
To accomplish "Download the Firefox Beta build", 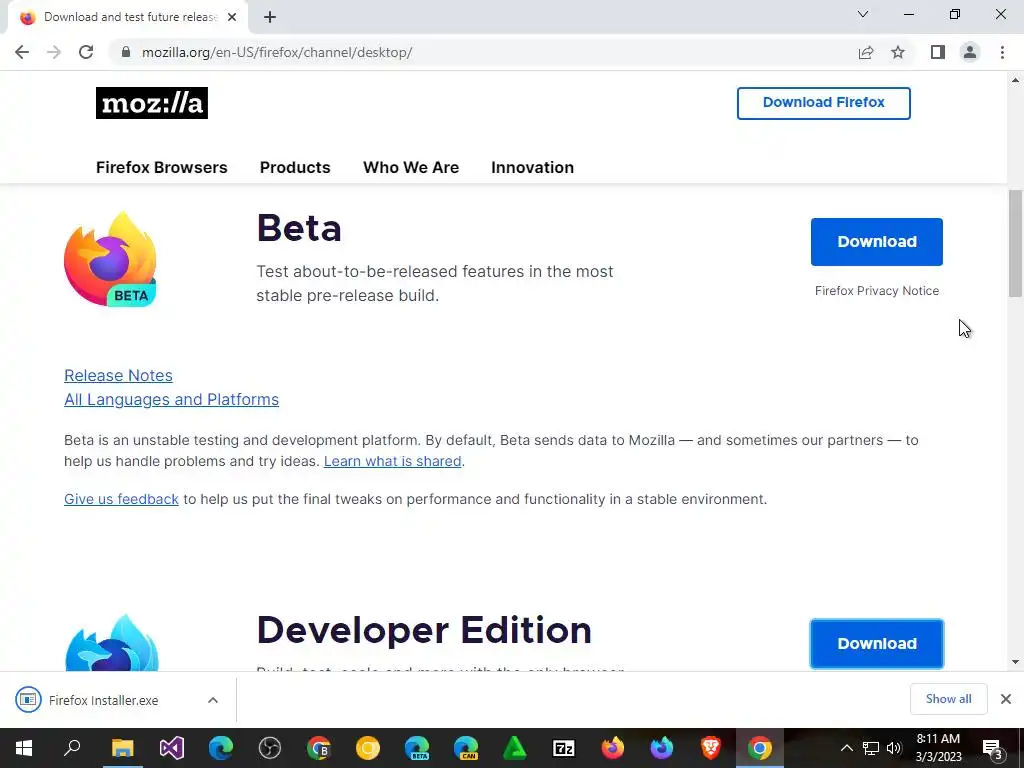I will click(x=876, y=242).
